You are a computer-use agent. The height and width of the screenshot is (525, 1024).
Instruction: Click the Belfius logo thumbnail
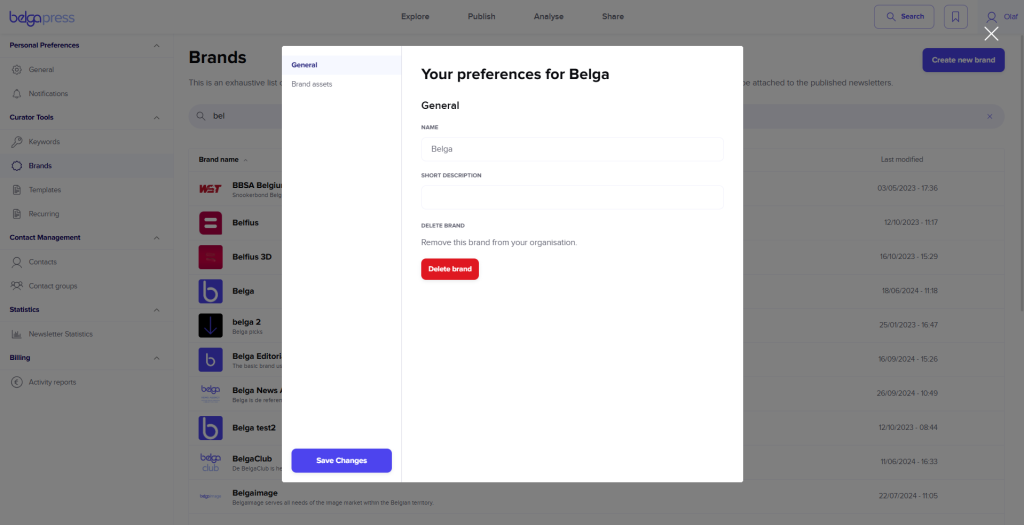click(x=210, y=223)
